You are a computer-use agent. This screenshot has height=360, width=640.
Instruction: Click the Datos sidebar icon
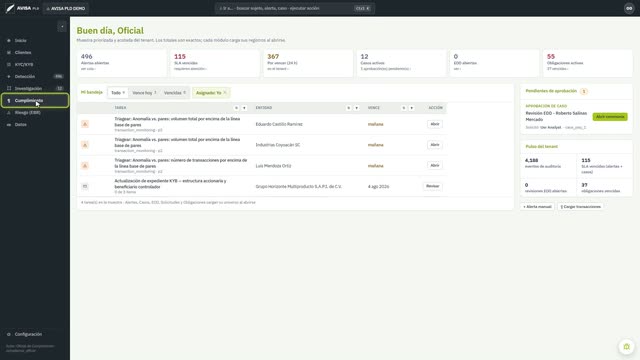pyautogui.click(x=9, y=124)
